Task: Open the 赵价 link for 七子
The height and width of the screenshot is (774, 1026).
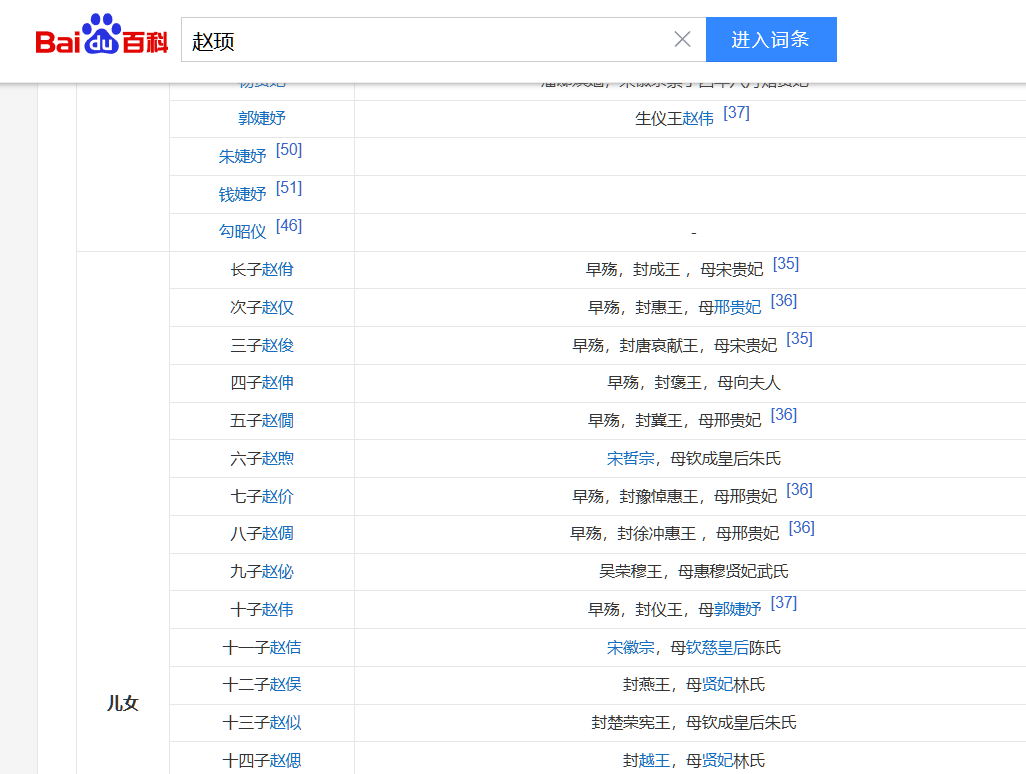Action: [x=277, y=496]
